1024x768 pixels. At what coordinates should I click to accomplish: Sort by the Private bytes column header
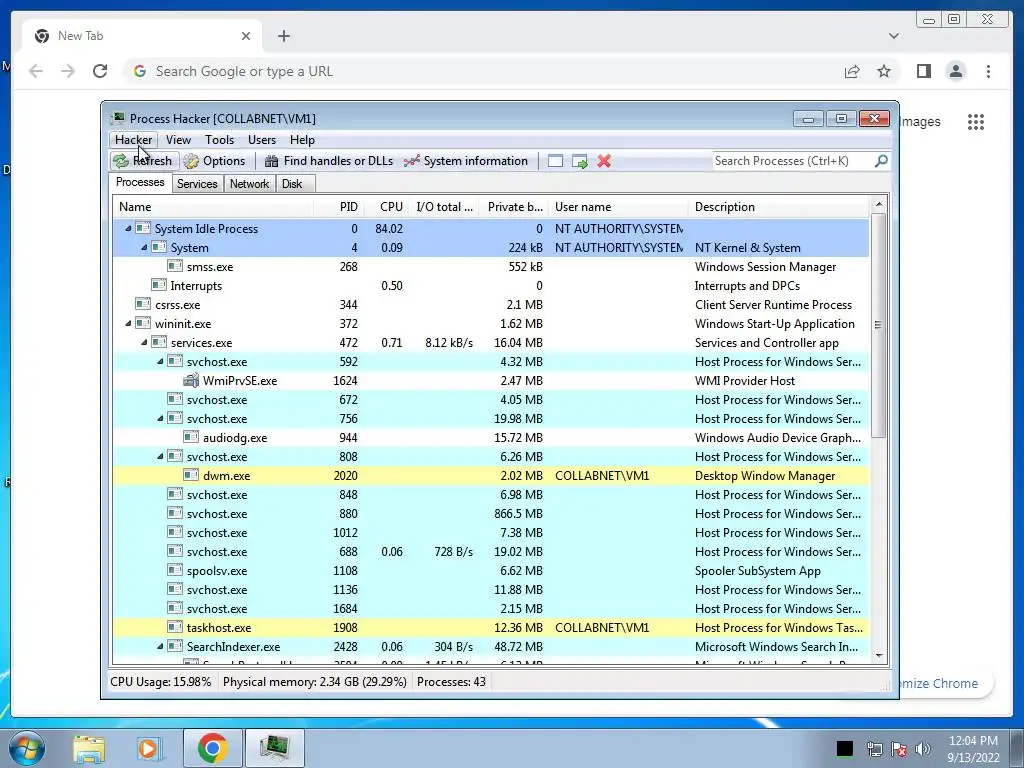[514, 206]
